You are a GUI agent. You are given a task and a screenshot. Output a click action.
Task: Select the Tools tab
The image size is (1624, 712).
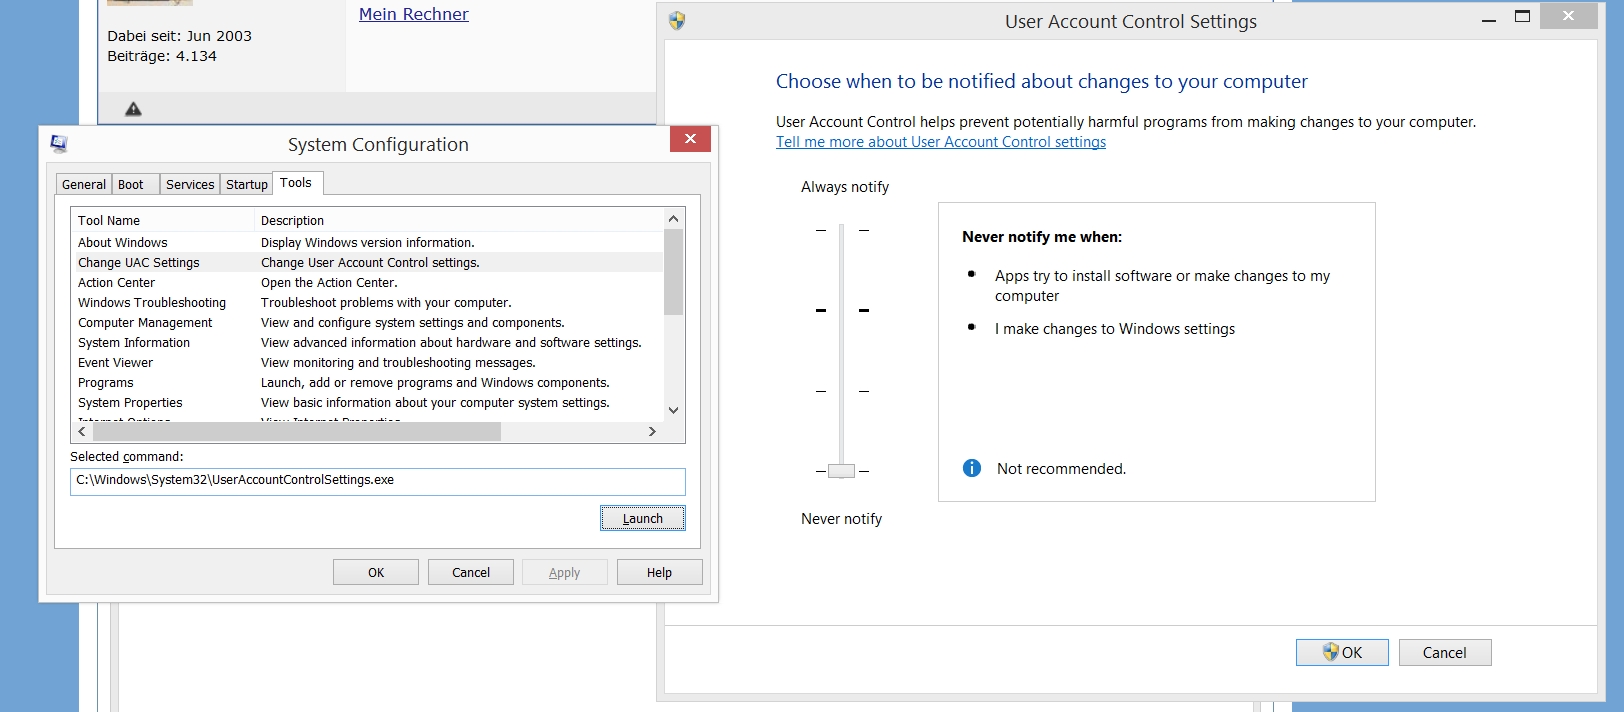[x=296, y=182]
